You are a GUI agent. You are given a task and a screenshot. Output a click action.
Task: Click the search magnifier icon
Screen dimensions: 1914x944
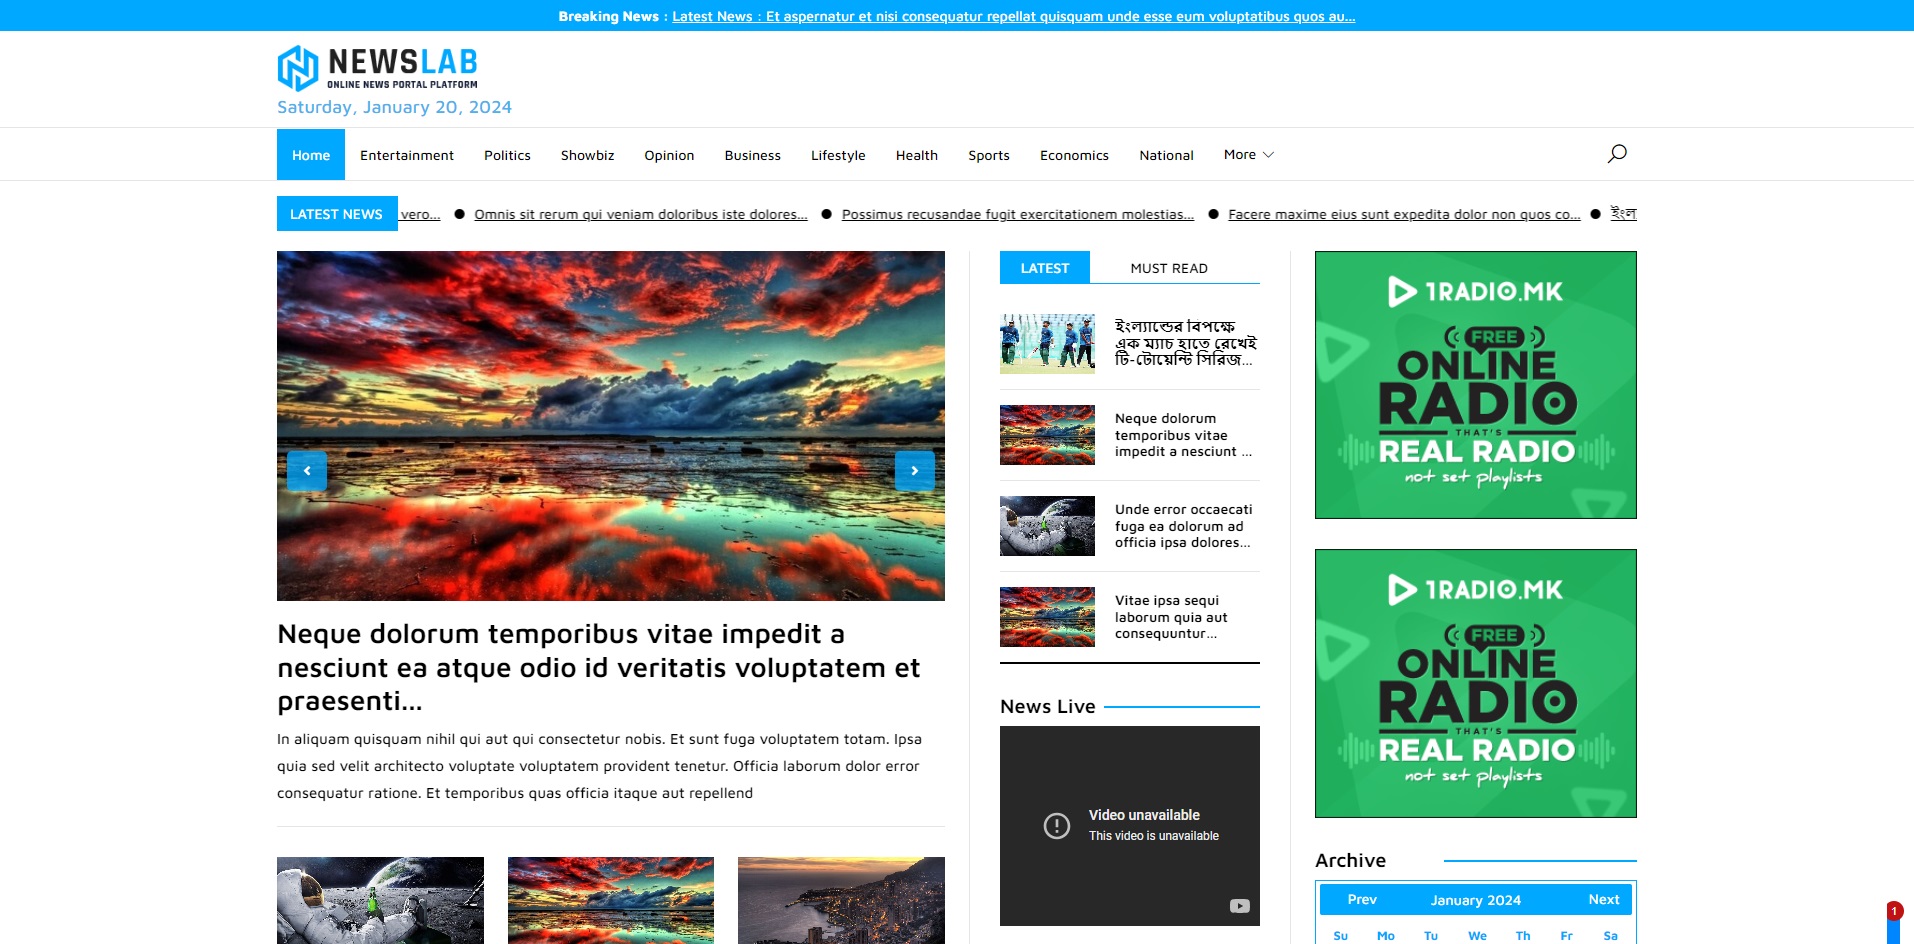(1616, 154)
